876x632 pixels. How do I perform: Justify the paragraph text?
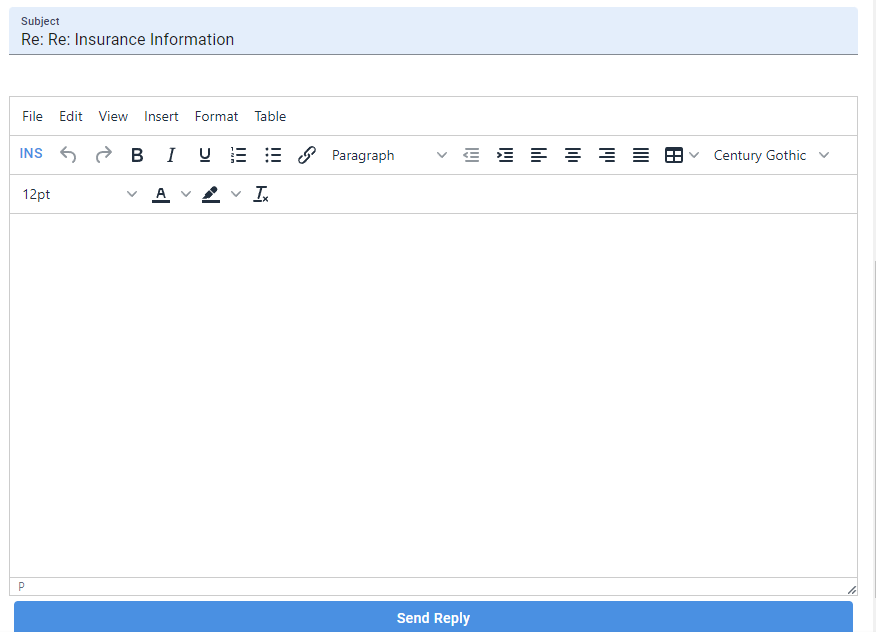pyautogui.click(x=640, y=155)
